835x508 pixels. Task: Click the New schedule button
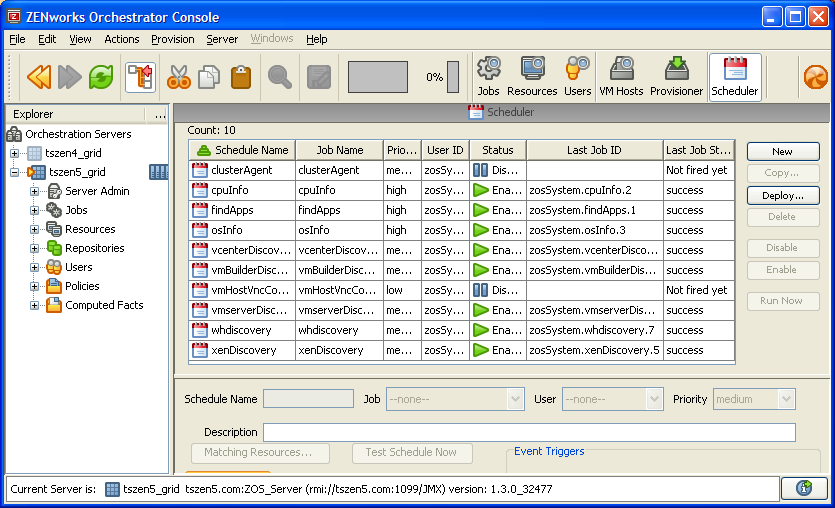click(782, 151)
